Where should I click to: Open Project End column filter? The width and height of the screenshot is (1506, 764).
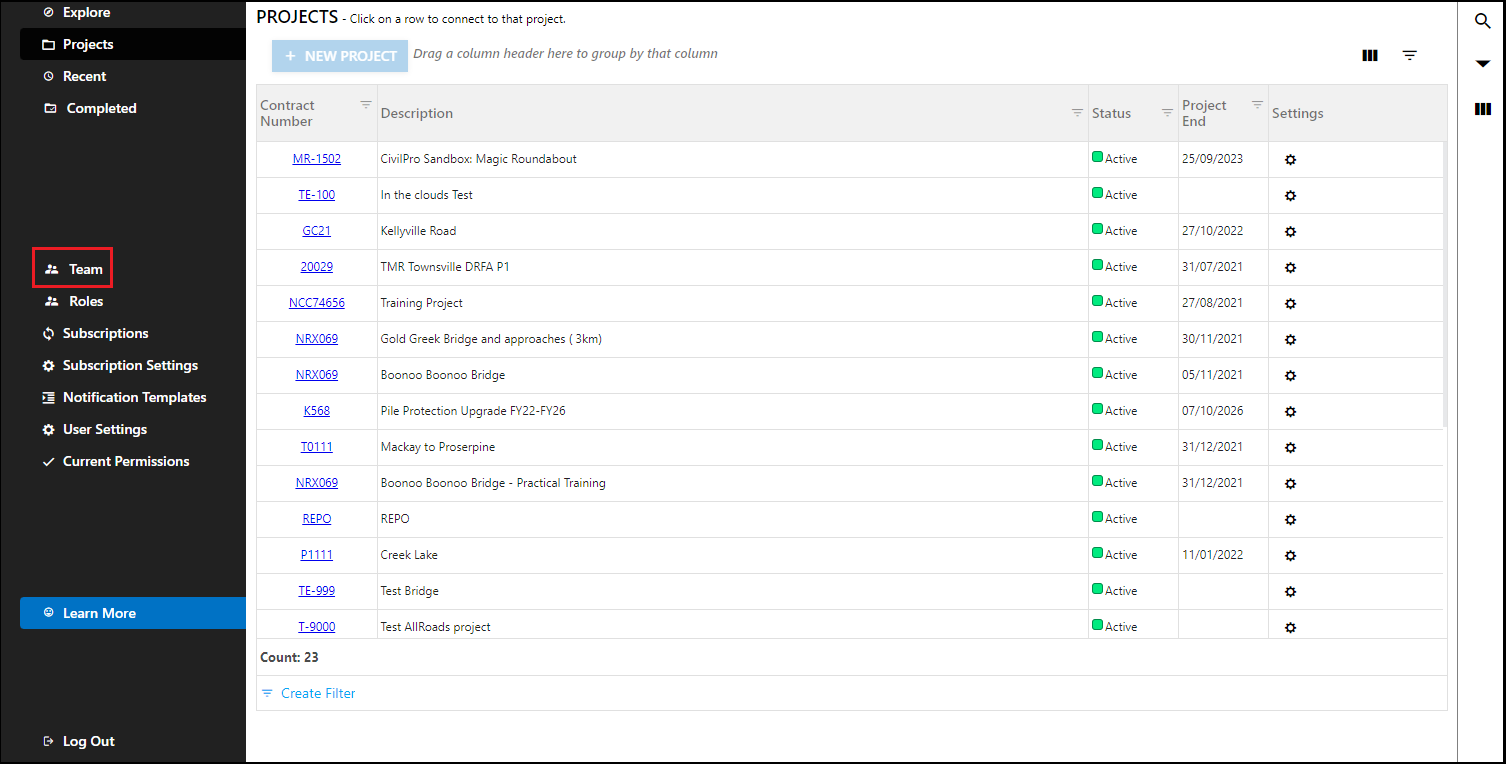click(x=1257, y=105)
